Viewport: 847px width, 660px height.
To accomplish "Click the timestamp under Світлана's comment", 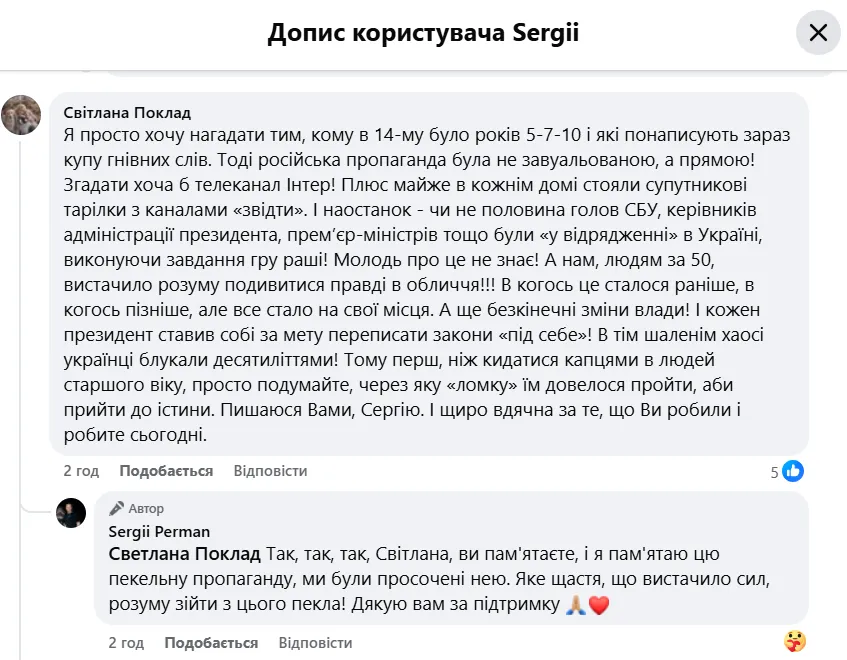I will point(81,470).
